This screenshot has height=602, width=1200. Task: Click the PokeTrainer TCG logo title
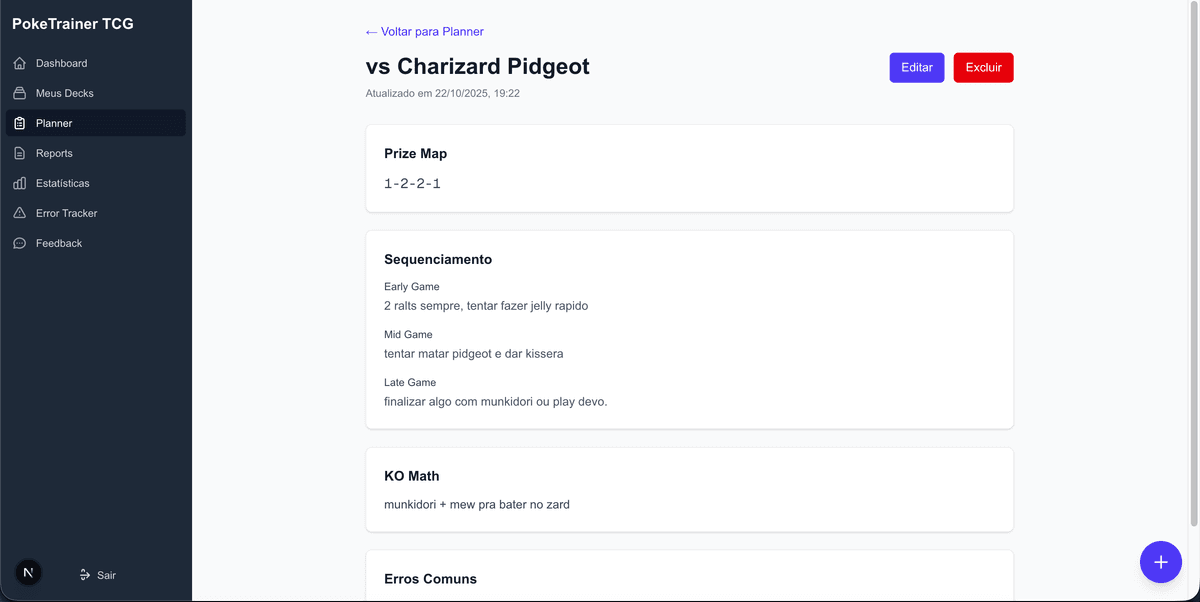click(x=73, y=24)
